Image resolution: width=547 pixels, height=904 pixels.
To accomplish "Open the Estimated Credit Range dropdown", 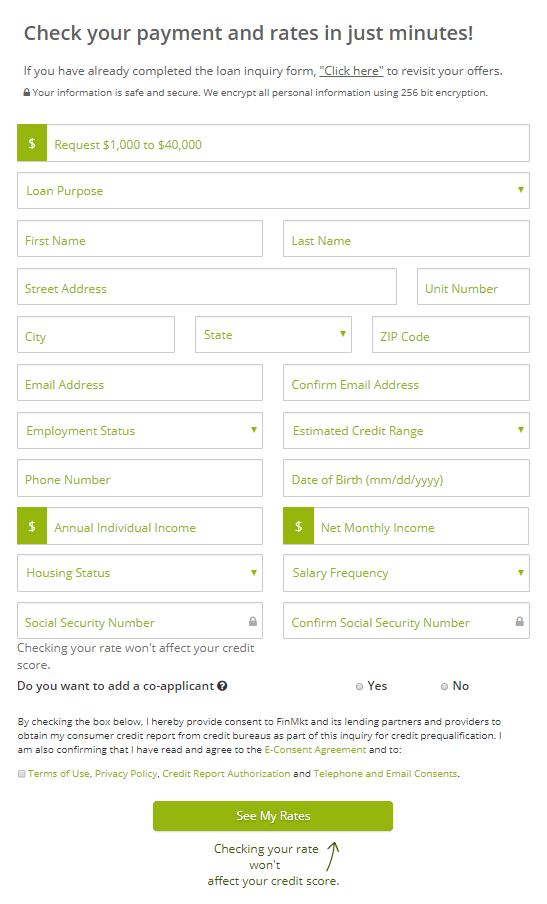I will (406, 430).
